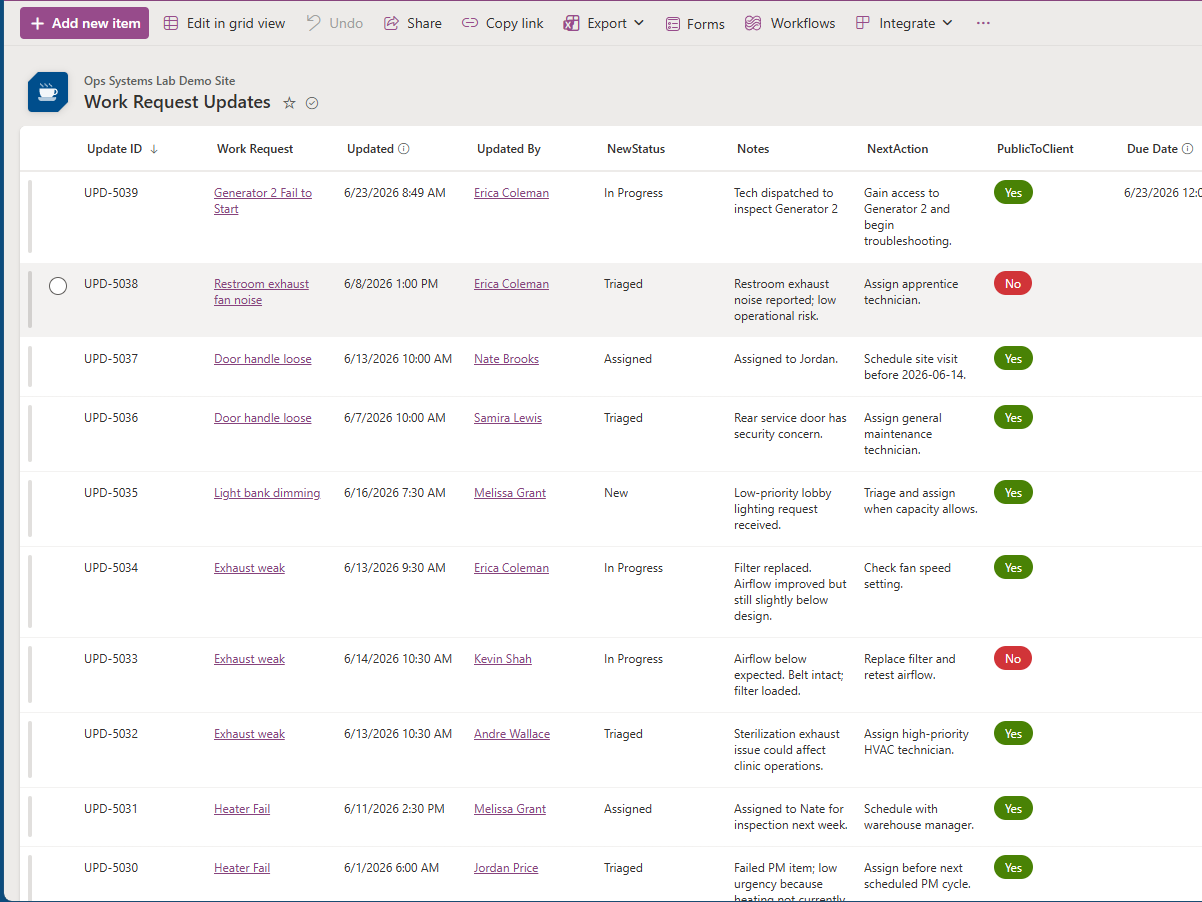Open Restroom exhaust fan noise link

[x=261, y=292]
